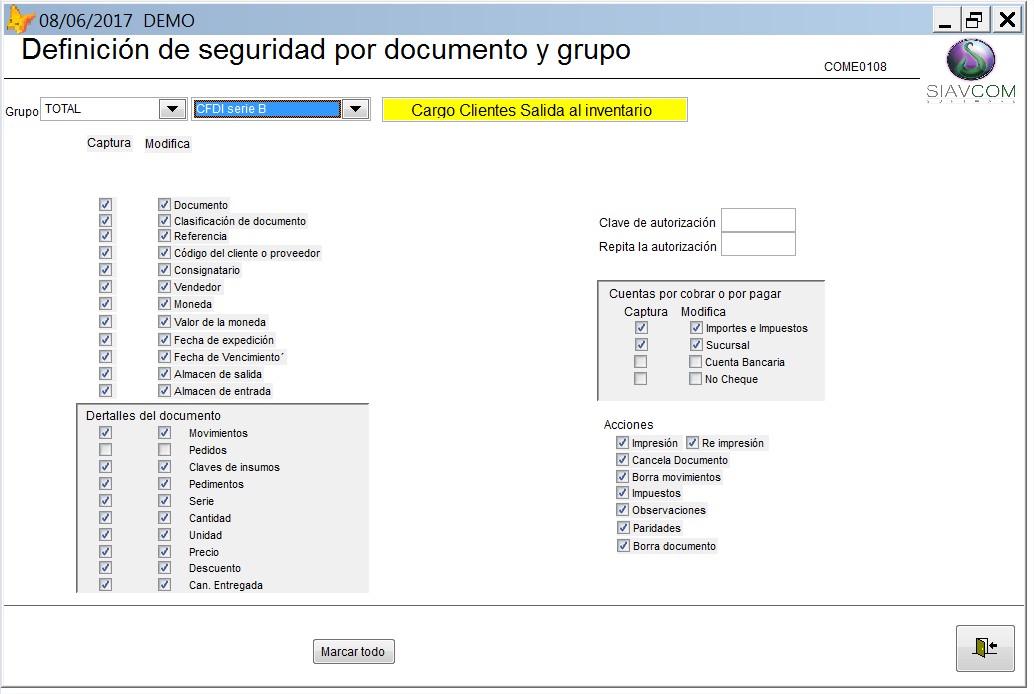Uncheck the Borra documento checkbox
Viewport: 1034px width, 694px height.
click(623, 546)
